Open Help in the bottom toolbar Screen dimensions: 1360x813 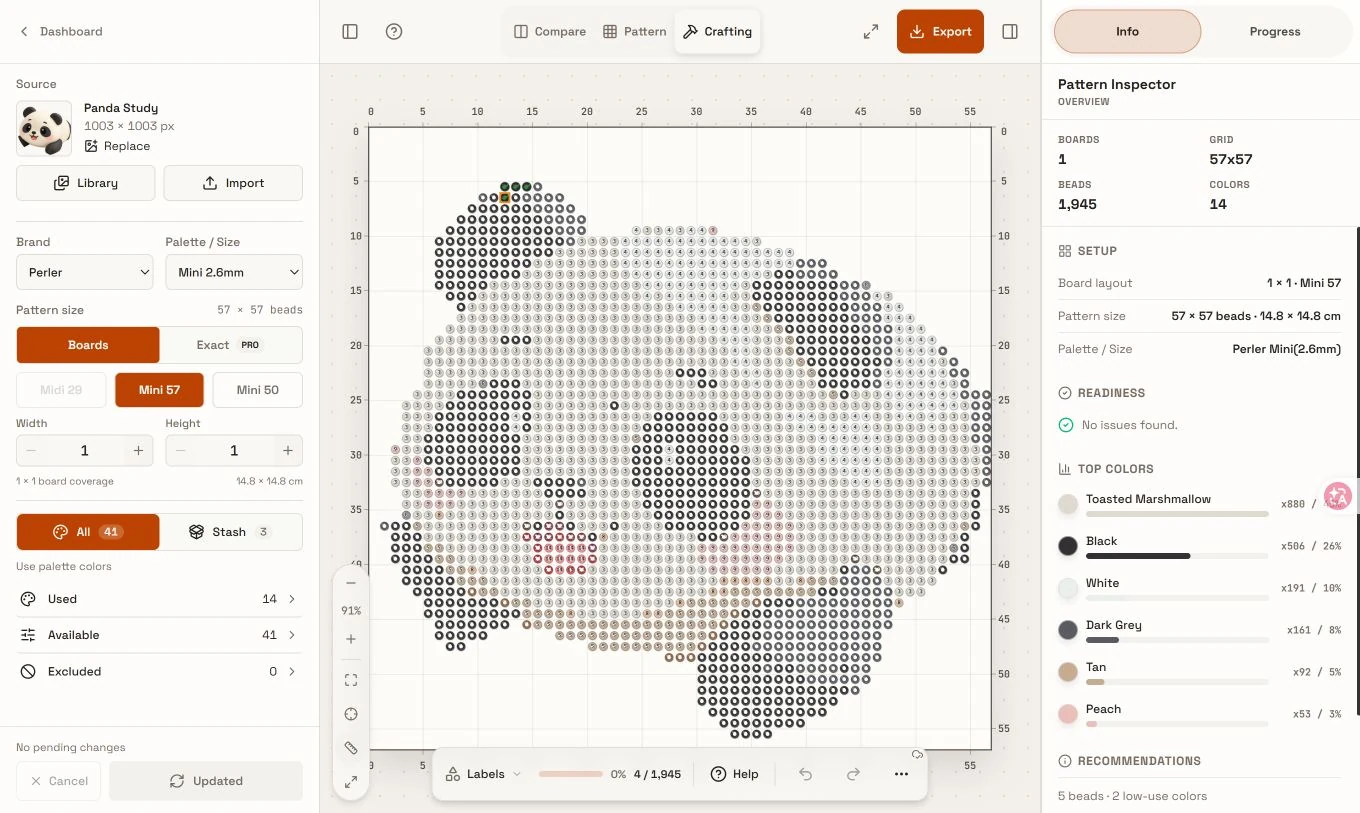[734, 774]
